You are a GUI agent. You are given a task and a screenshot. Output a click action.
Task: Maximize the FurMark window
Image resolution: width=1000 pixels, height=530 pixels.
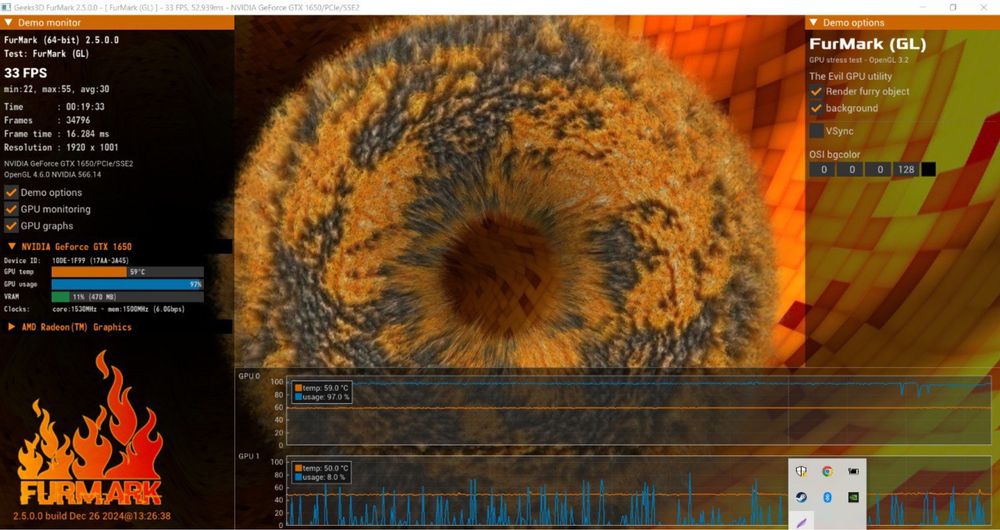[953, 7]
